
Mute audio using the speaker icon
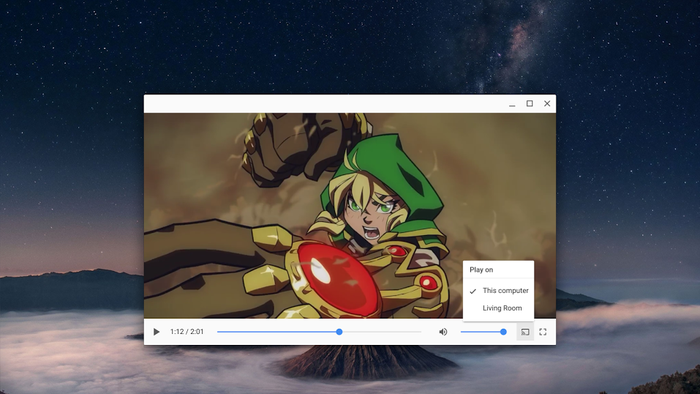pos(443,332)
